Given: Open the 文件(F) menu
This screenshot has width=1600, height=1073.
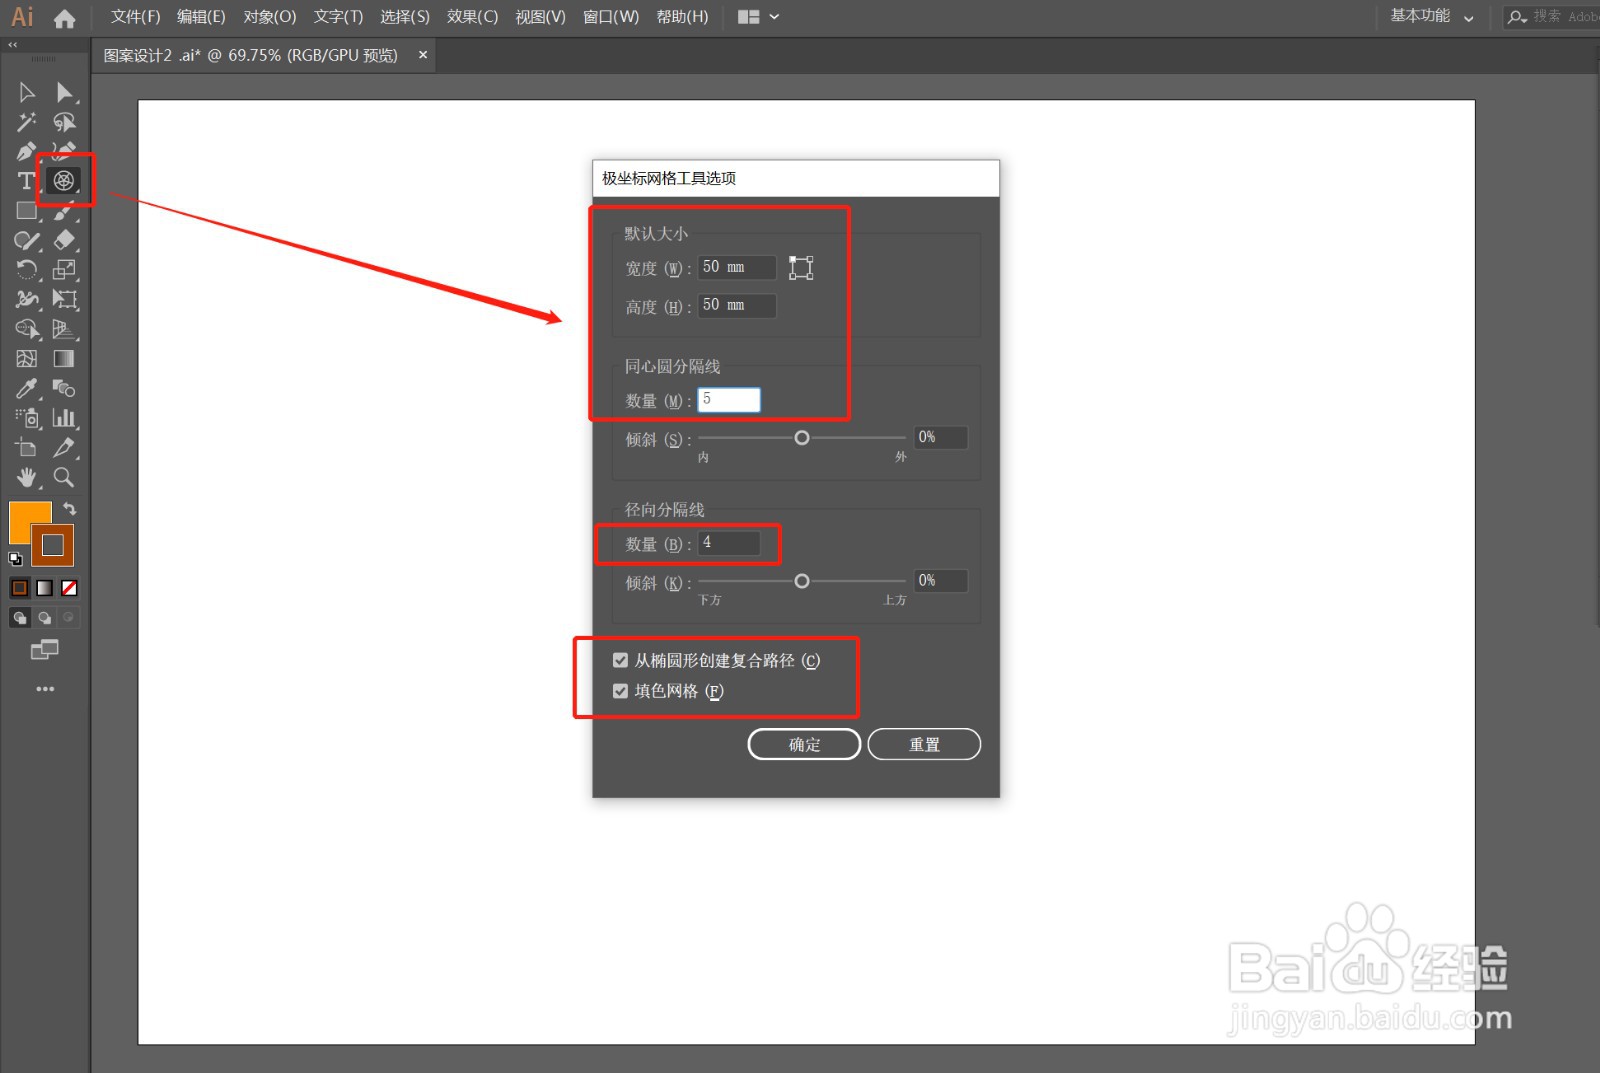Looking at the screenshot, I should pos(135,17).
